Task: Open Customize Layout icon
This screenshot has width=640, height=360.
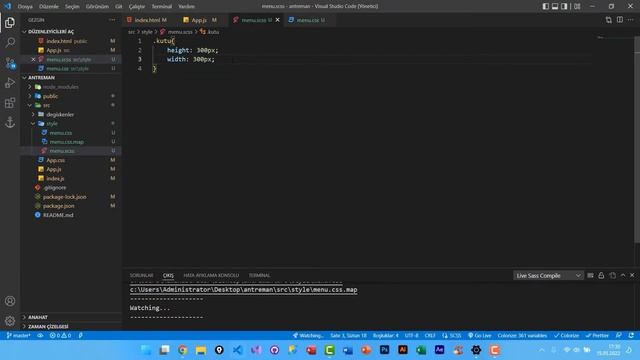Action: (577, 6)
